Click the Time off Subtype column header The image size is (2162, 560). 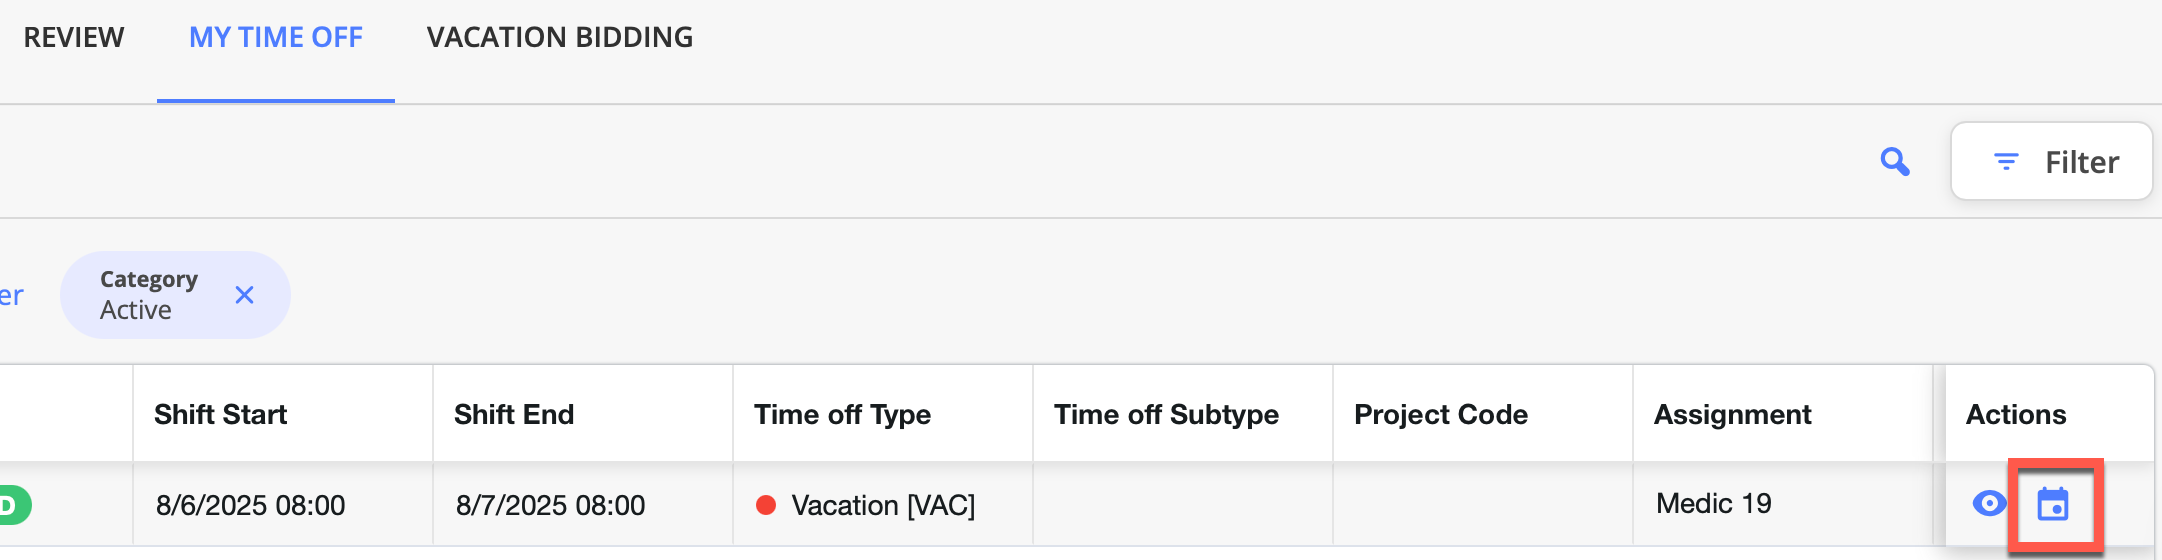(x=1166, y=414)
